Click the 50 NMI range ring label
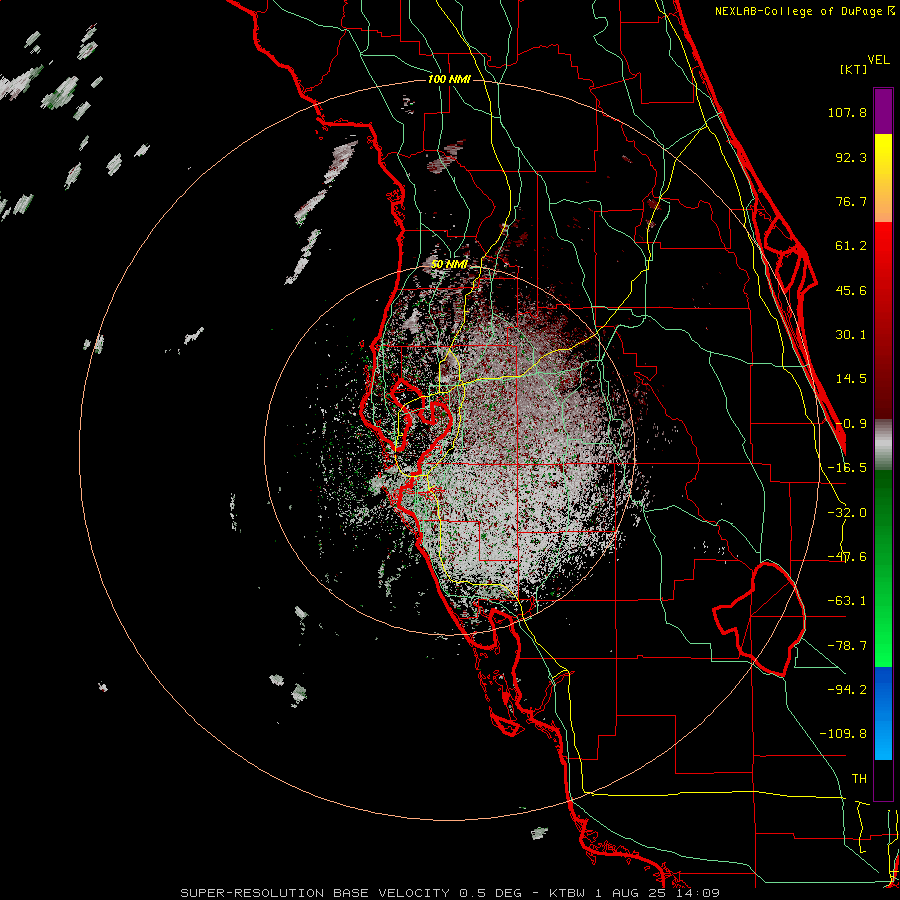 click(449, 265)
